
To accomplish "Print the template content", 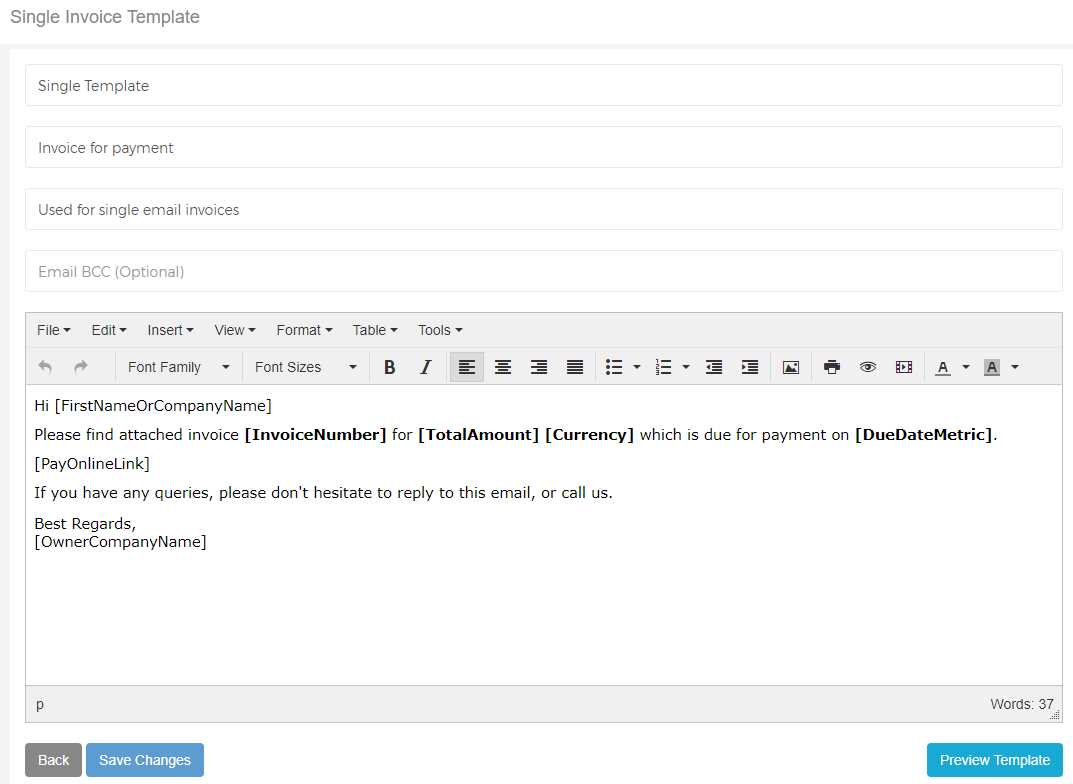I will (832, 367).
